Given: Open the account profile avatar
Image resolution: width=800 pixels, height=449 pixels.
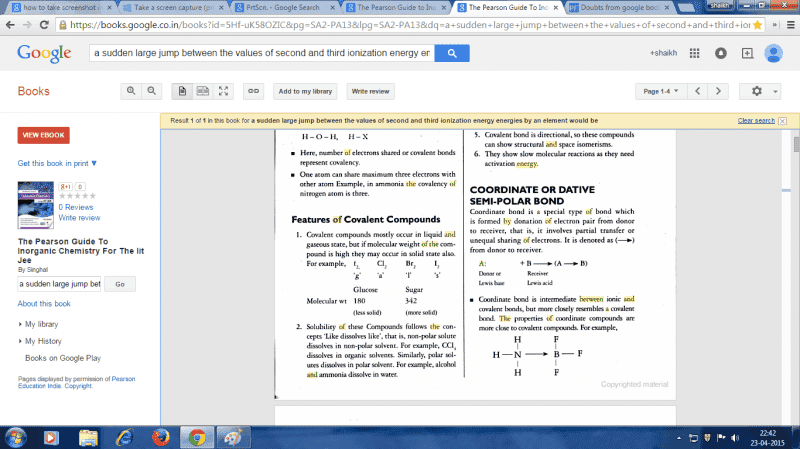Looking at the screenshot, I should (x=773, y=53).
